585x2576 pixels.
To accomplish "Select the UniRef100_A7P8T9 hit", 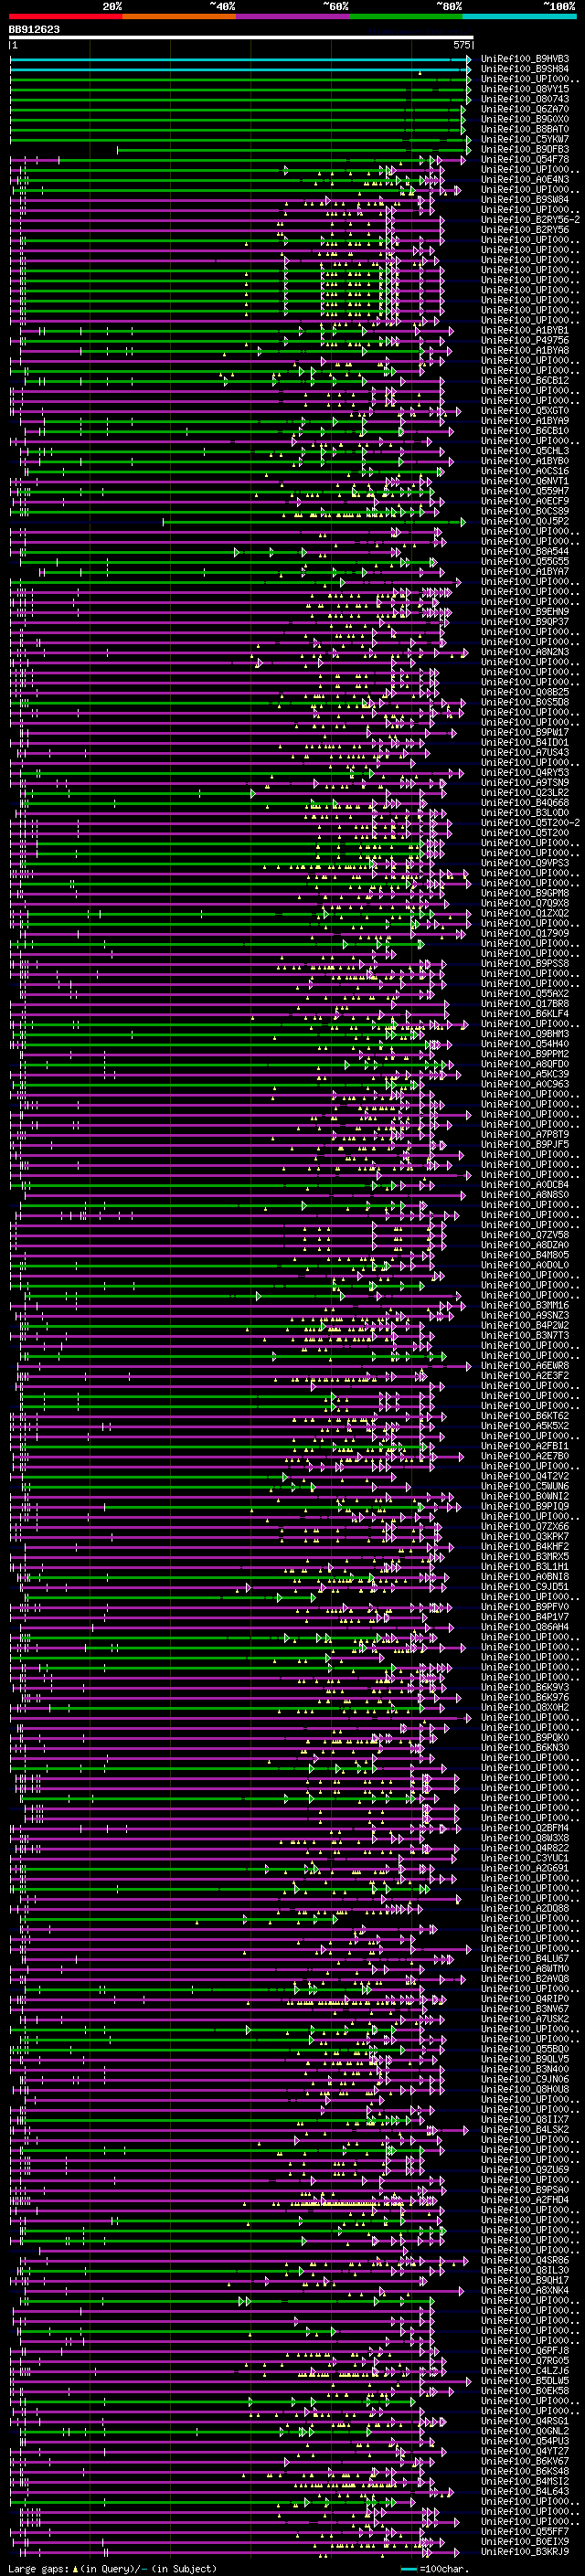I will coord(525,1134).
